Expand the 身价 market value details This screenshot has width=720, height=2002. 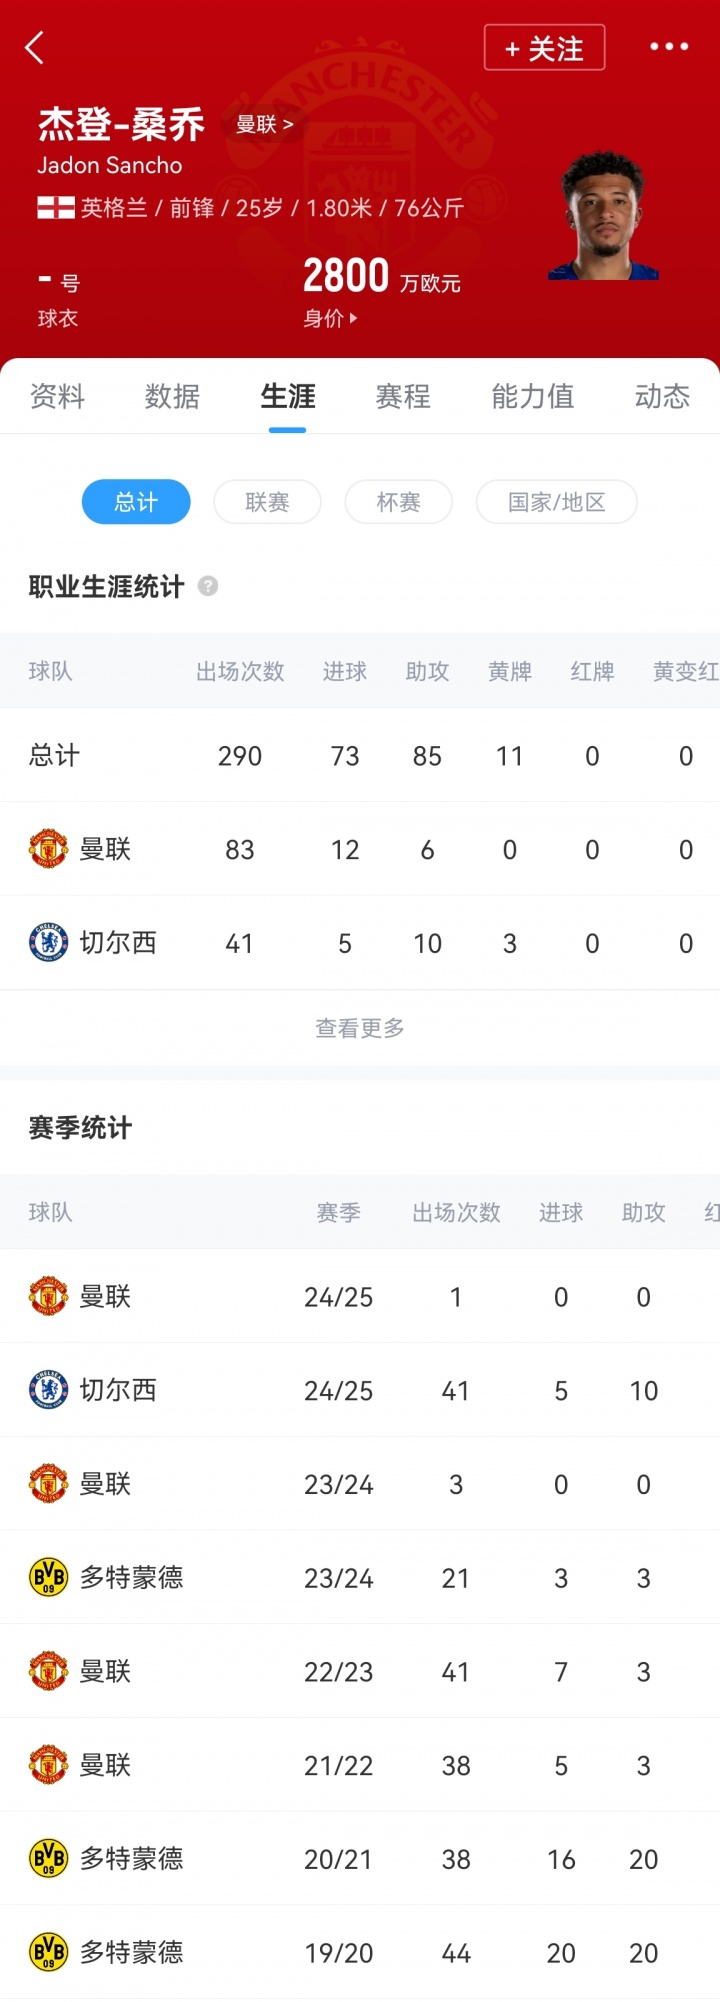330,319
